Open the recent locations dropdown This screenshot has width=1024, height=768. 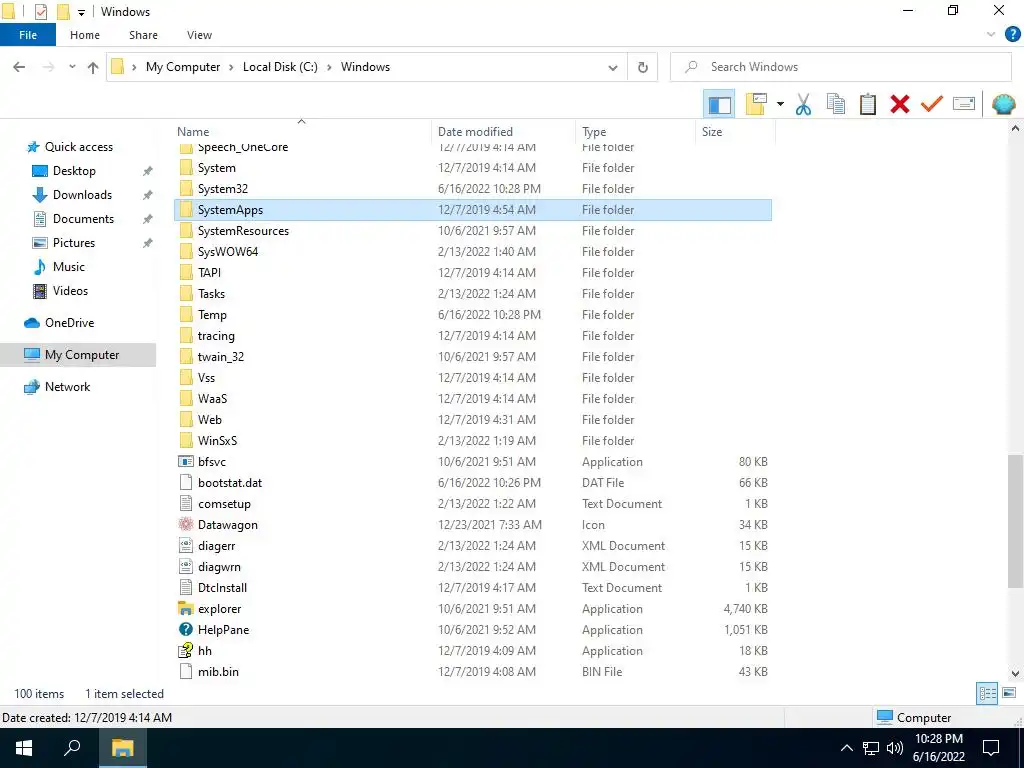pos(72,67)
